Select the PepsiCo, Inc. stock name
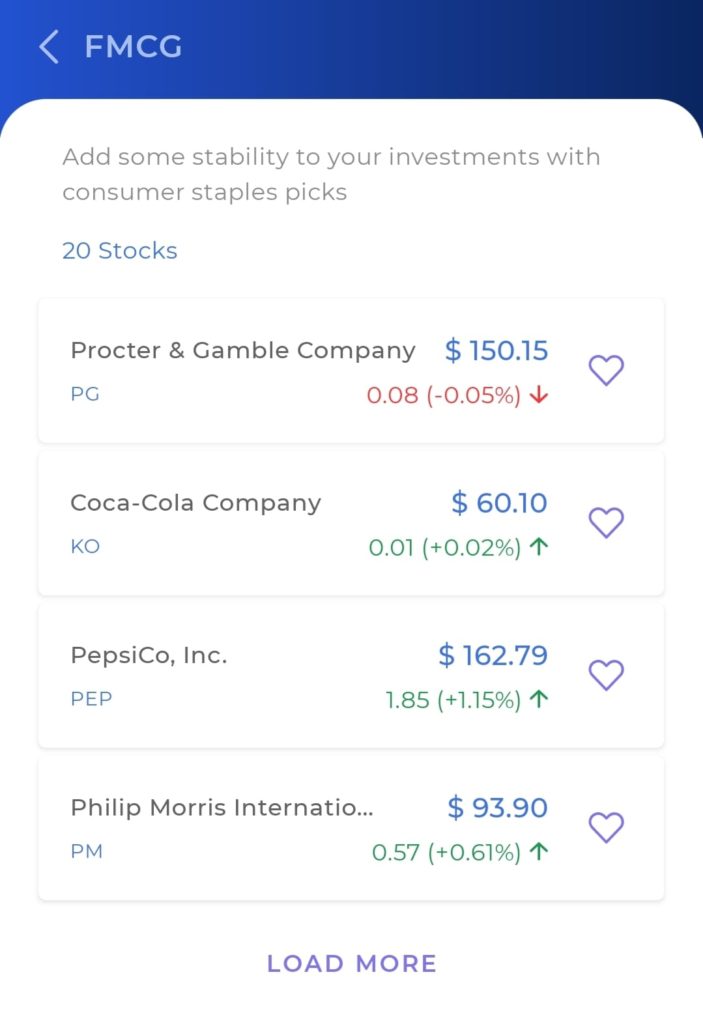The image size is (703, 1024). (149, 655)
